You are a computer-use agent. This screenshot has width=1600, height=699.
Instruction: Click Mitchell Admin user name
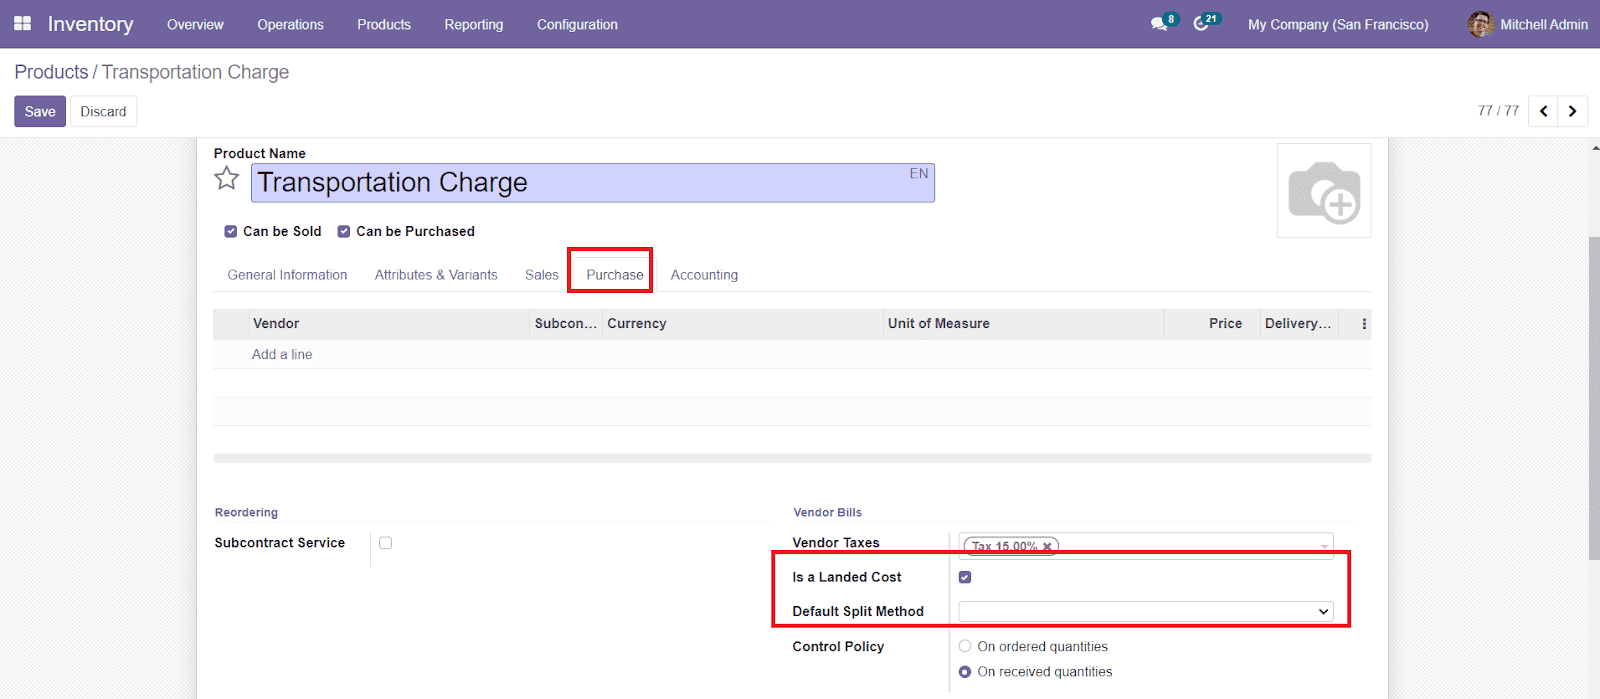pyautogui.click(x=1543, y=24)
